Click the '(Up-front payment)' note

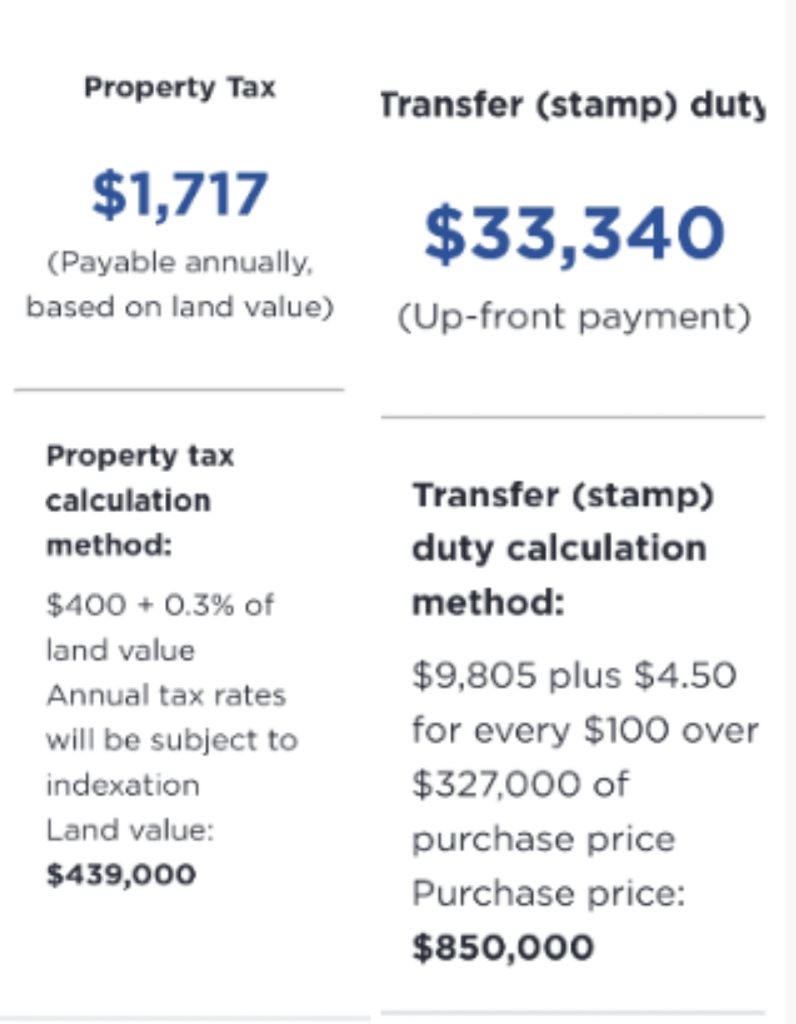(573, 317)
